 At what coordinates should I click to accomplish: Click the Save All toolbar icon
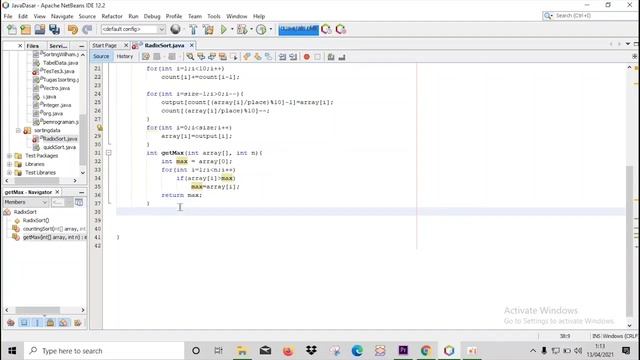pyautogui.click(x=54, y=29)
